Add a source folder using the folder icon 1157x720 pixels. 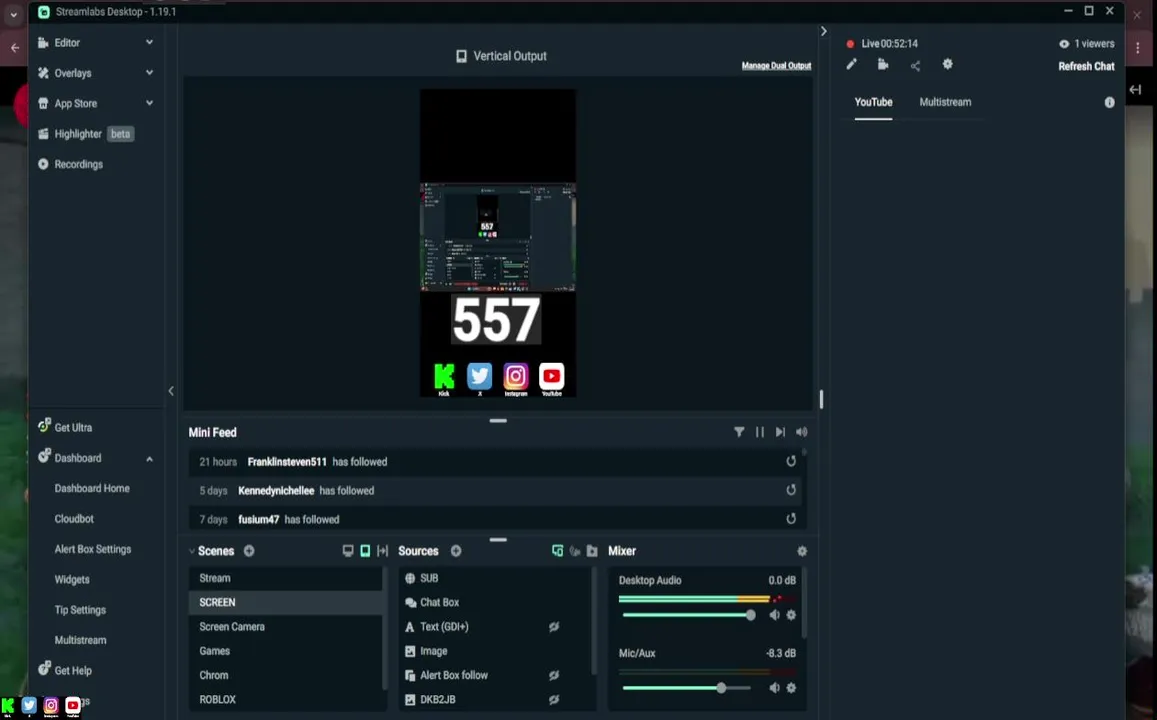592,551
